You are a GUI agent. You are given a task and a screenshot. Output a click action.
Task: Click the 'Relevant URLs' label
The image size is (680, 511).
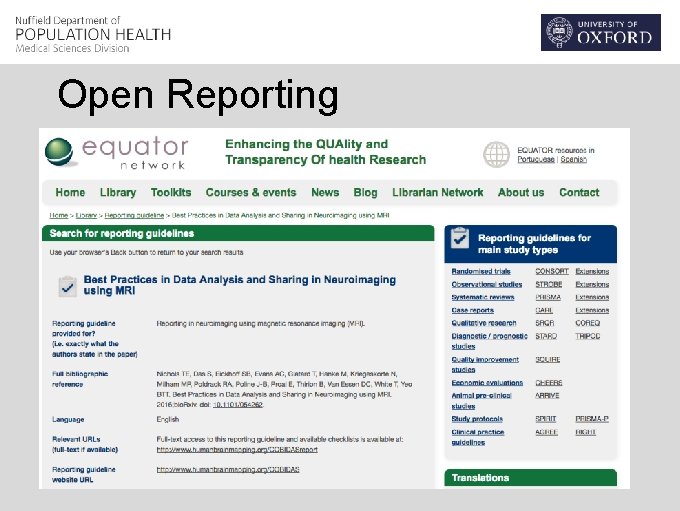coord(85,444)
